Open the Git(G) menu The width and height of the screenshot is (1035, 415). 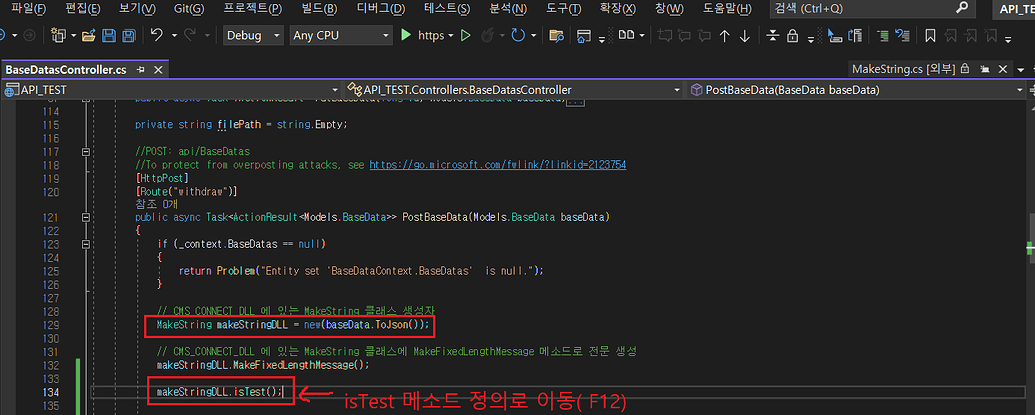[x=189, y=9]
